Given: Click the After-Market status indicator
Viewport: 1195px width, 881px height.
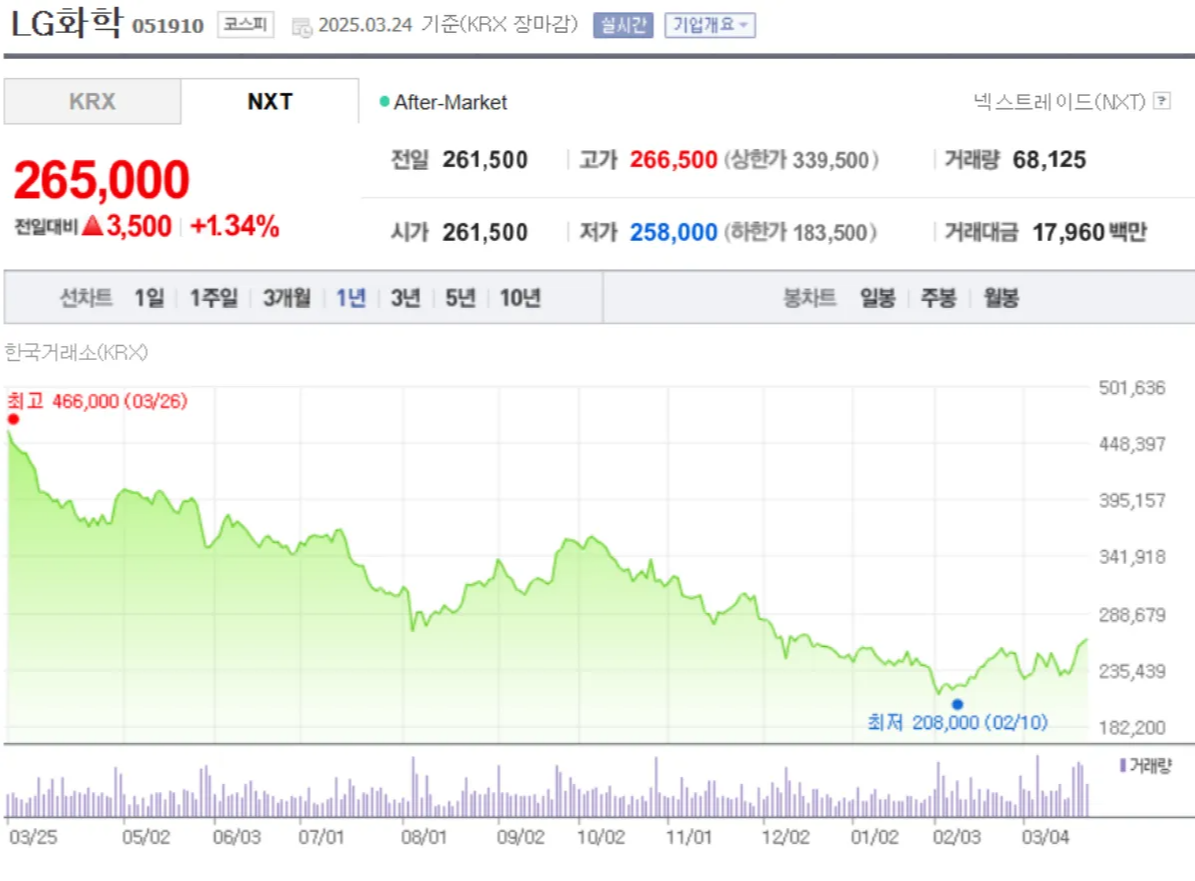Looking at the screenshot, I should point(444,102).
